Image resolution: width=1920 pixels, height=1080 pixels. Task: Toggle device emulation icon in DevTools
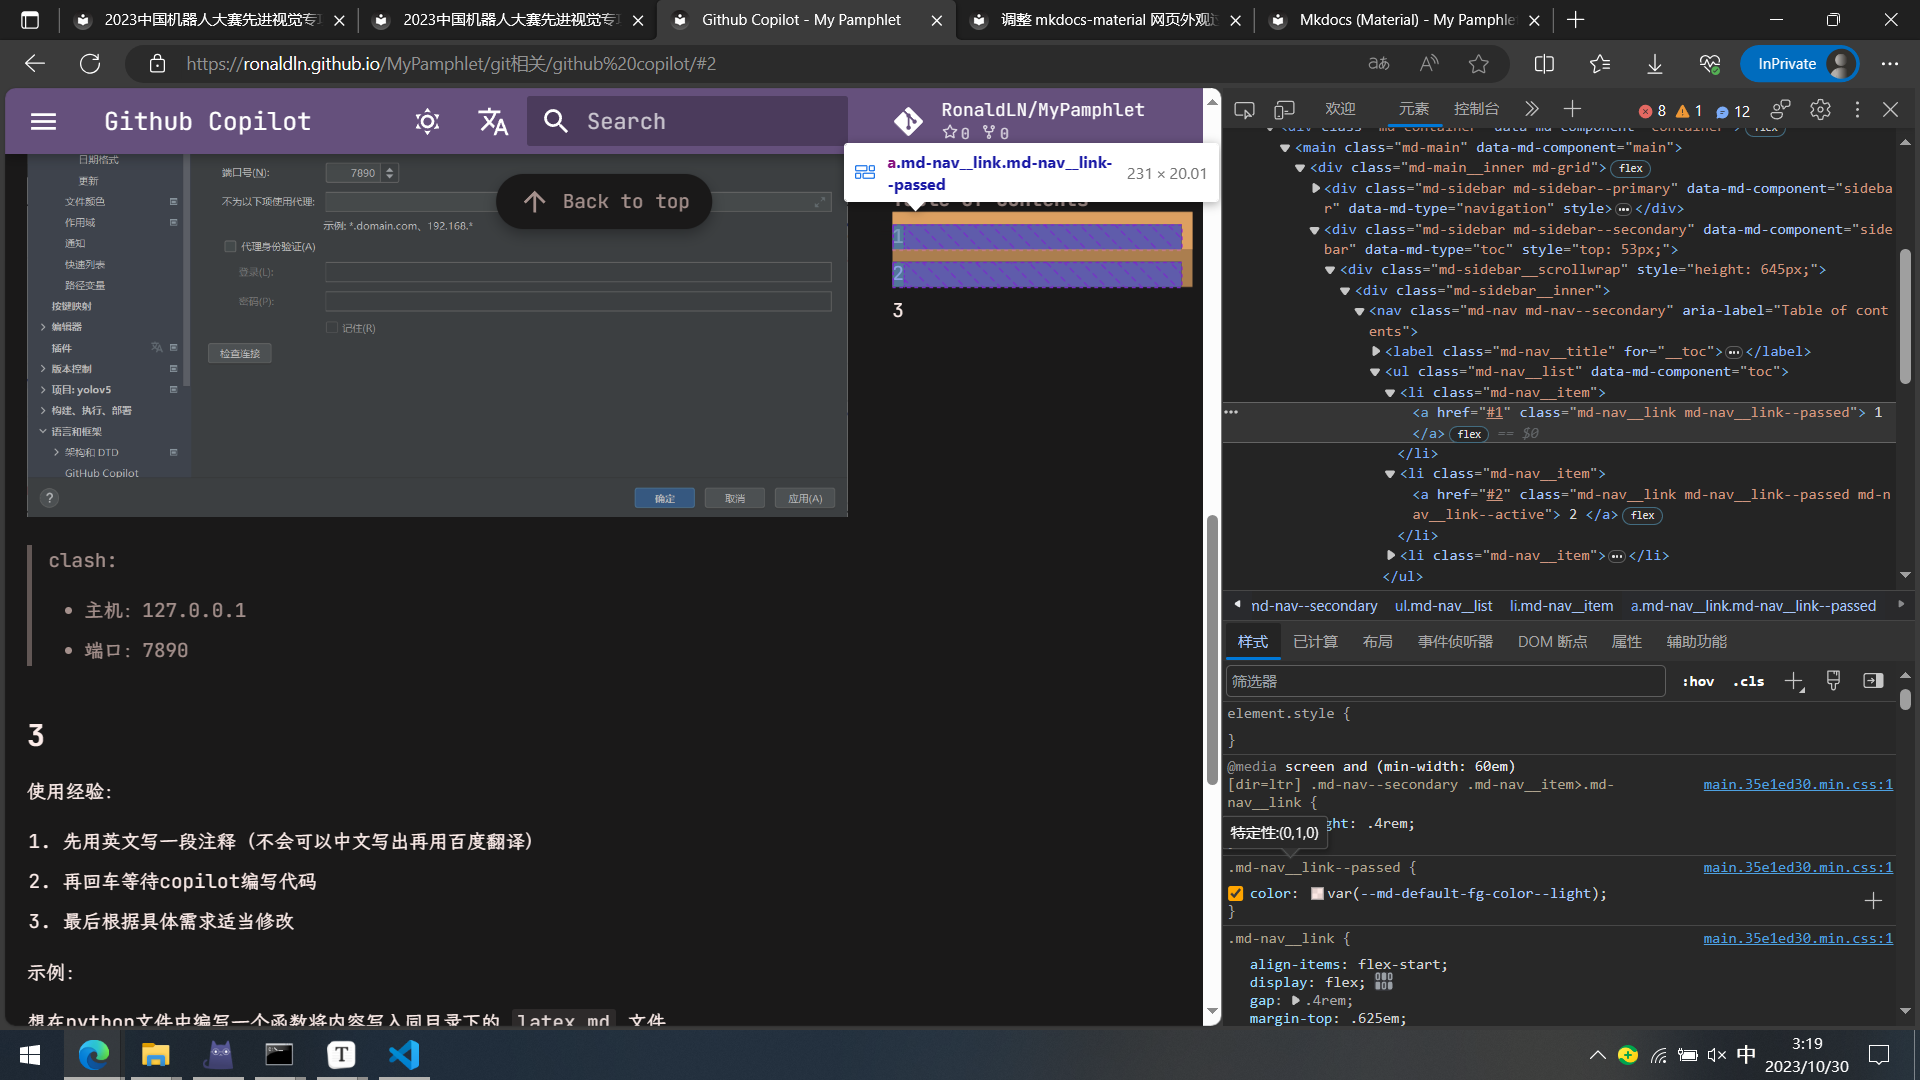(x=1284, y=110)
